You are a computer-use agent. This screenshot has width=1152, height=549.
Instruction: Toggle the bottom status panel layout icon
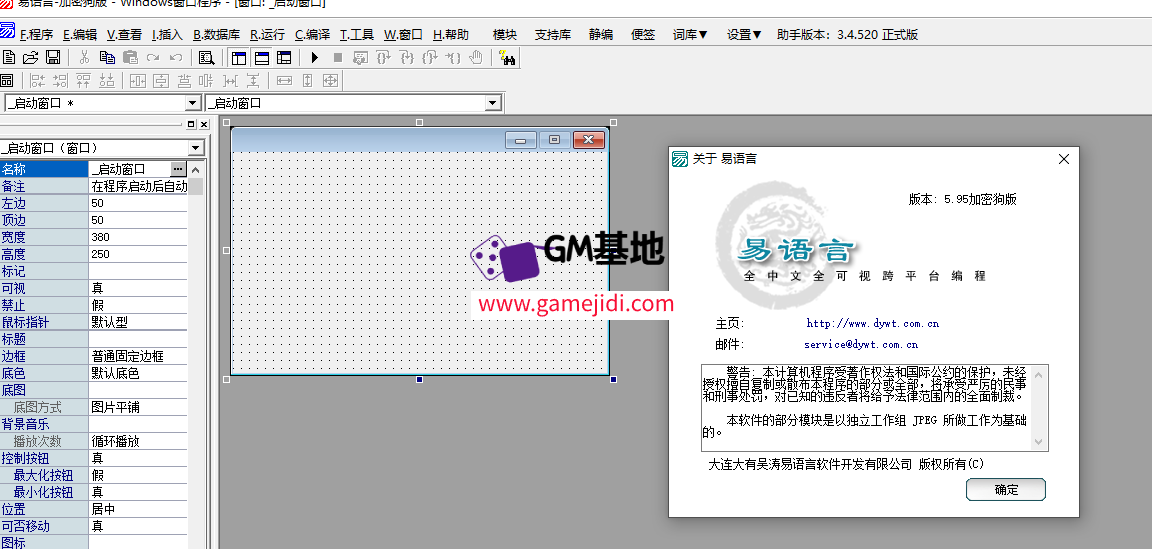click(x=262, y=57)
